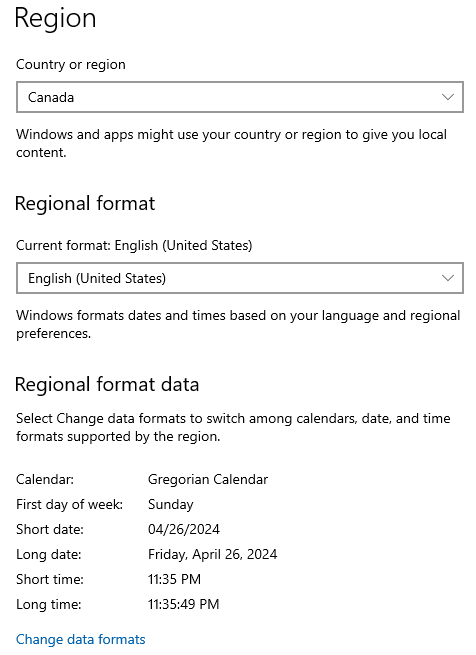
Task: Select the Gregorian Calendar value
Action: (208, 479)
